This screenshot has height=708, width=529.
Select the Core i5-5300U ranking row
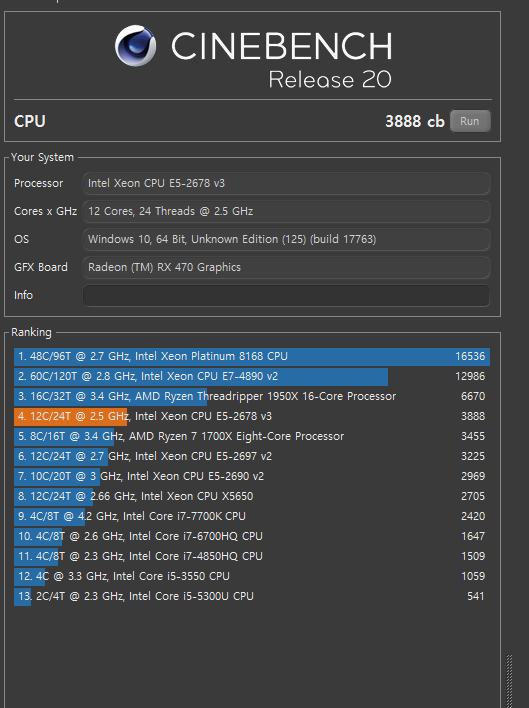(x=252, y=596)
